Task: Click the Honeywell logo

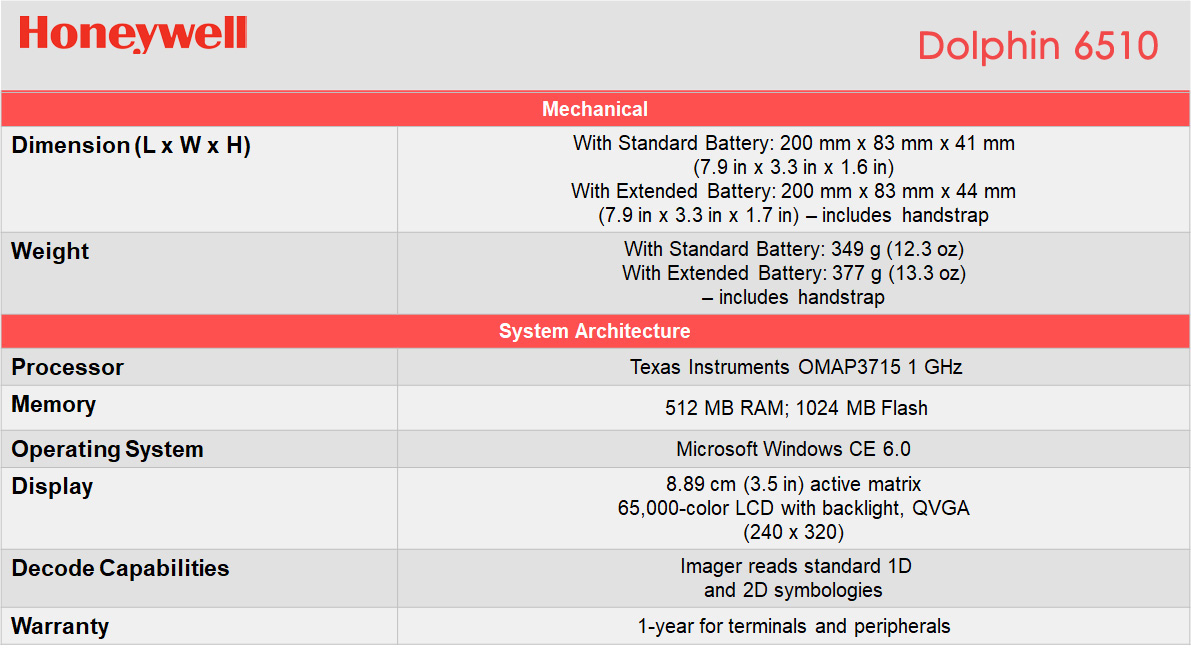Action: pyautogui.click(x=133, y=34)
